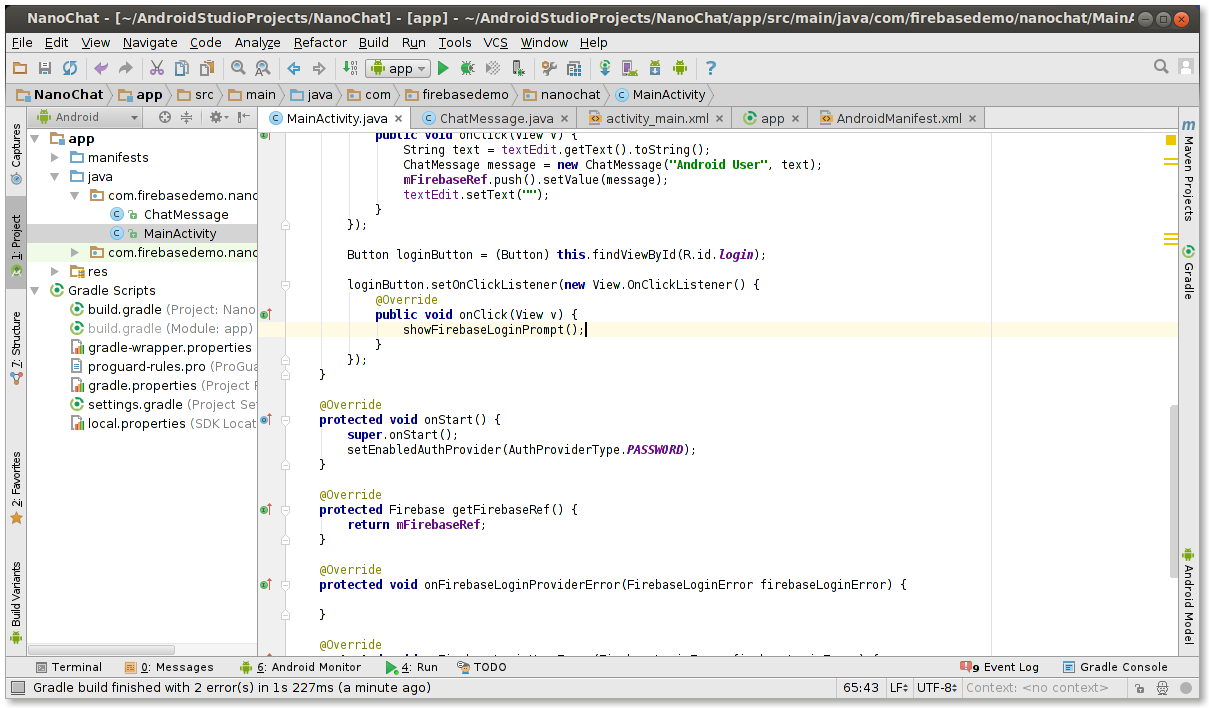Open the TODO tool window
The height and width of the screenshot is (708, 1209).
[x=481, y=667]
